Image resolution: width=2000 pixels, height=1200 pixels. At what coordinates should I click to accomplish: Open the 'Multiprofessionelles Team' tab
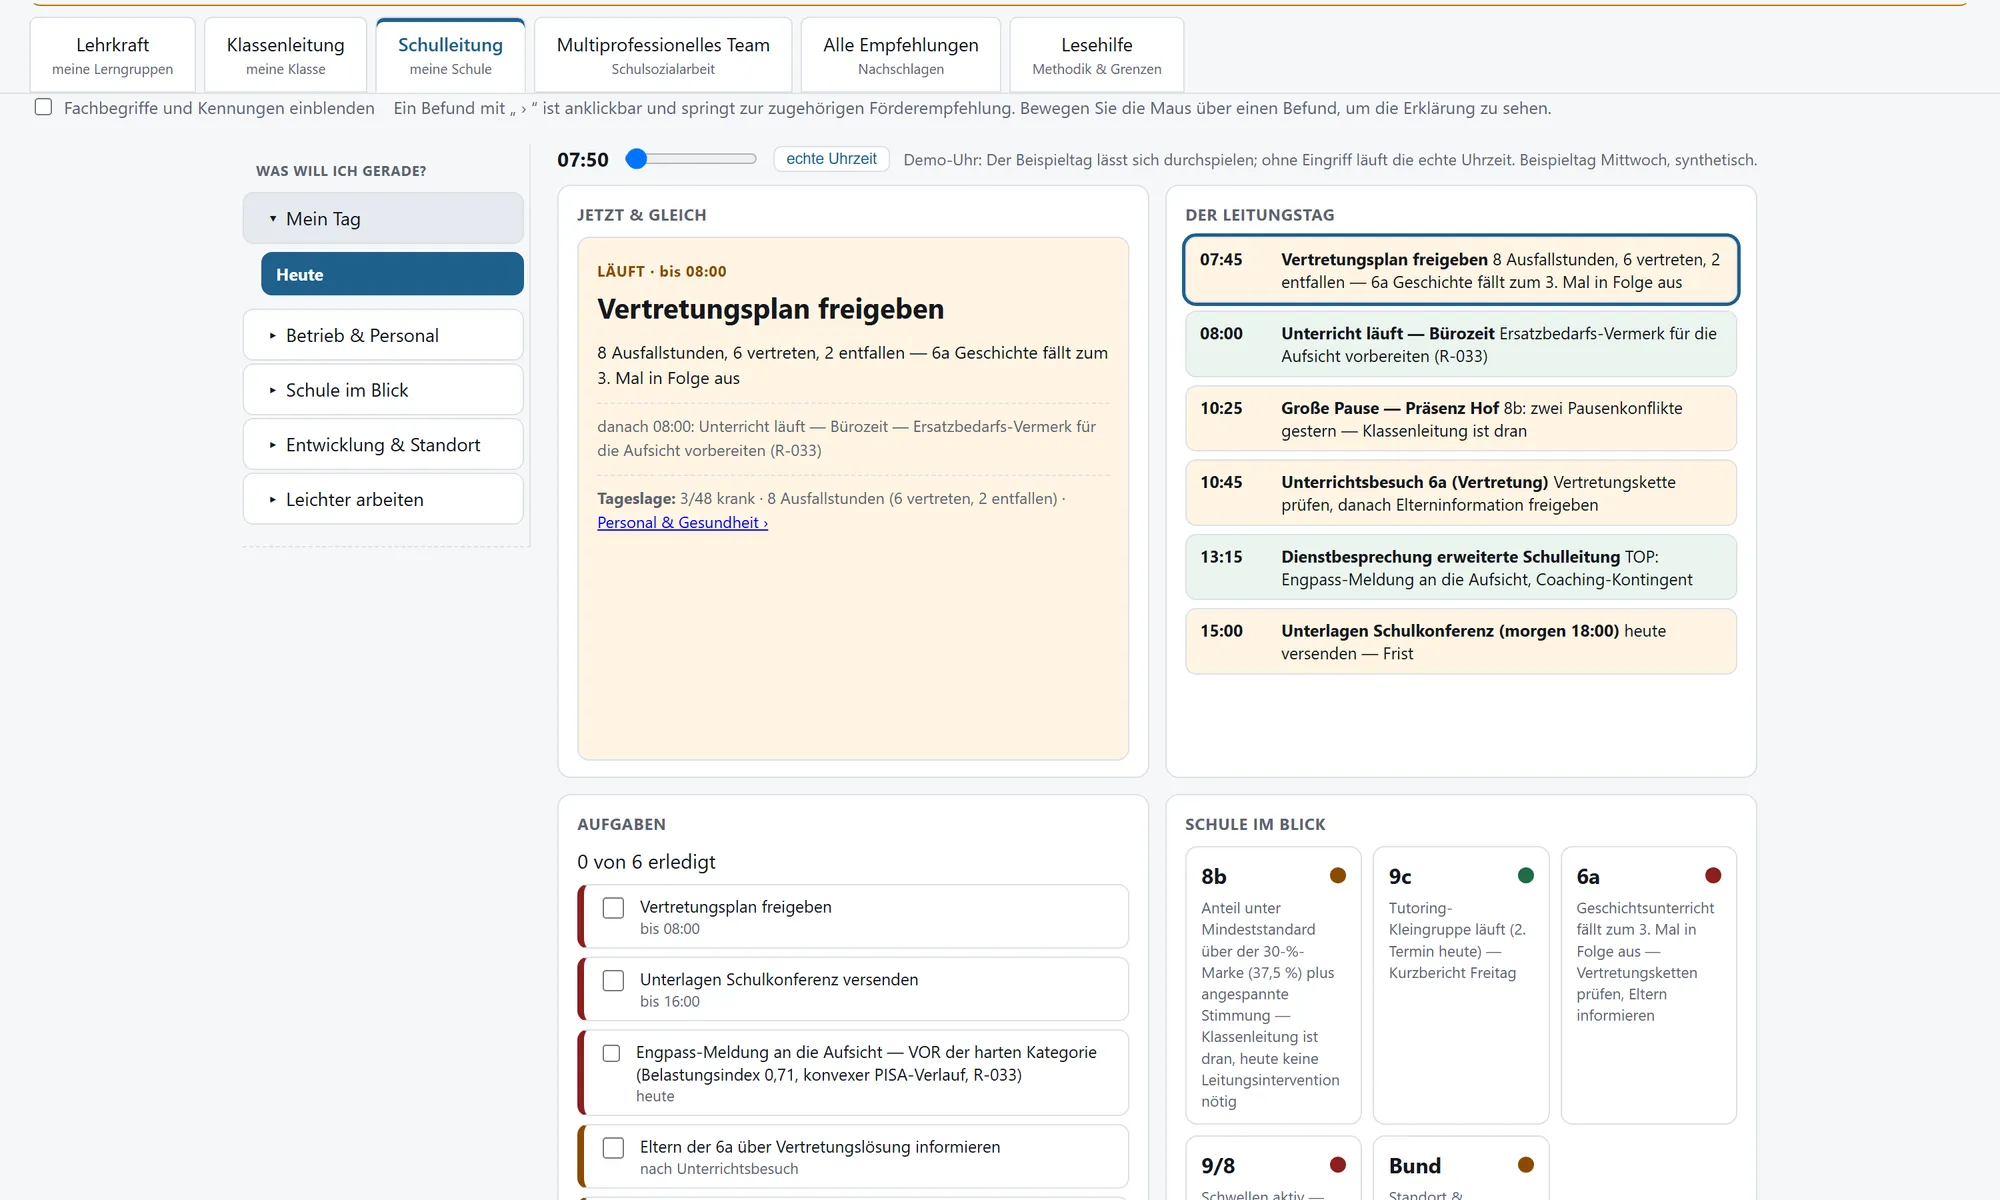coord(663,55)
